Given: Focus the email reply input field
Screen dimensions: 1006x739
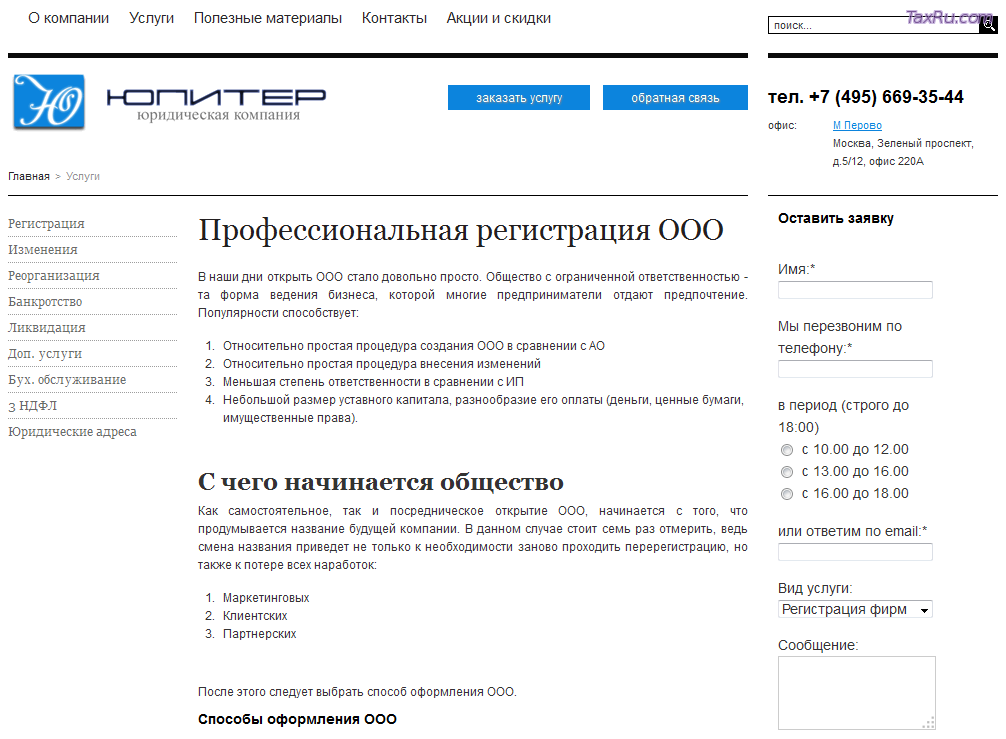Looking at the screenshot, I should point(855,552).
